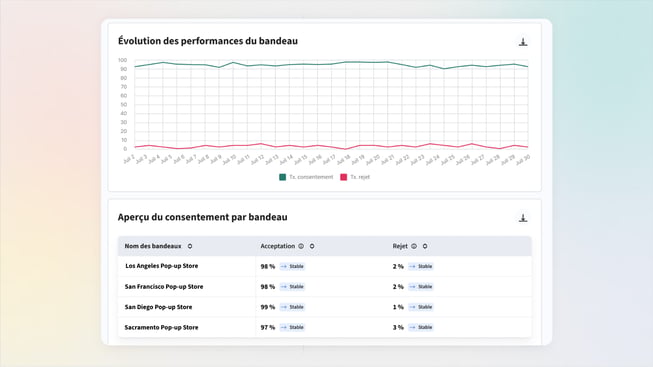
Task: Click the Tx. rejet legend label
Action: point(360,177)
